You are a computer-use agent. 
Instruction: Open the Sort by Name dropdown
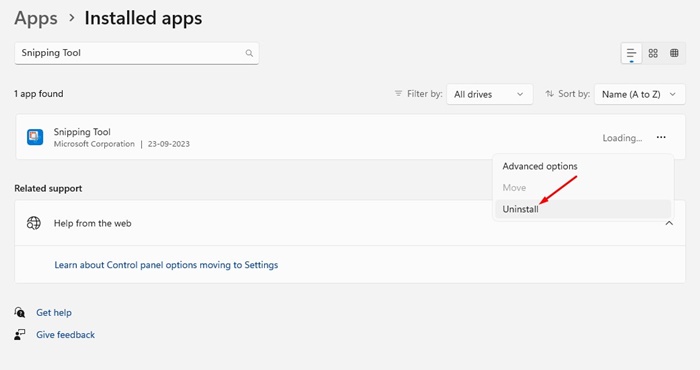pos(639,94)
